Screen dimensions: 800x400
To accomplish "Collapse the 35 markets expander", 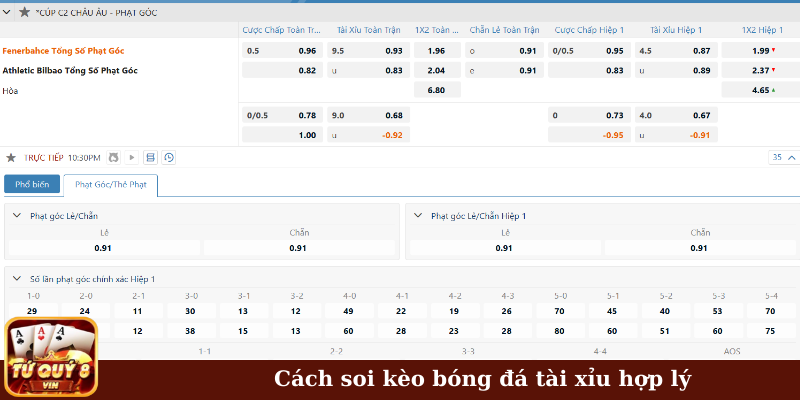I will click(x=784, y=158).
